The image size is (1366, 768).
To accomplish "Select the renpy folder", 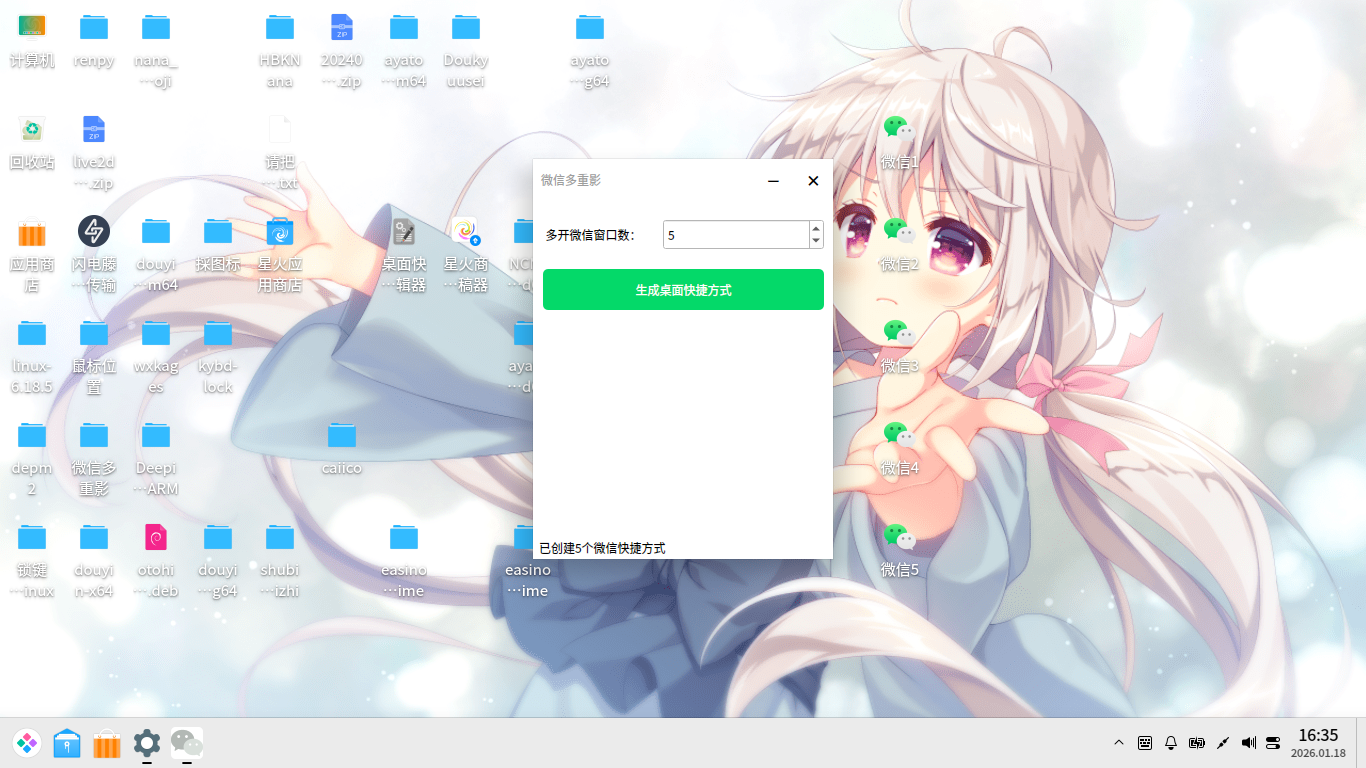I will 94,40.
